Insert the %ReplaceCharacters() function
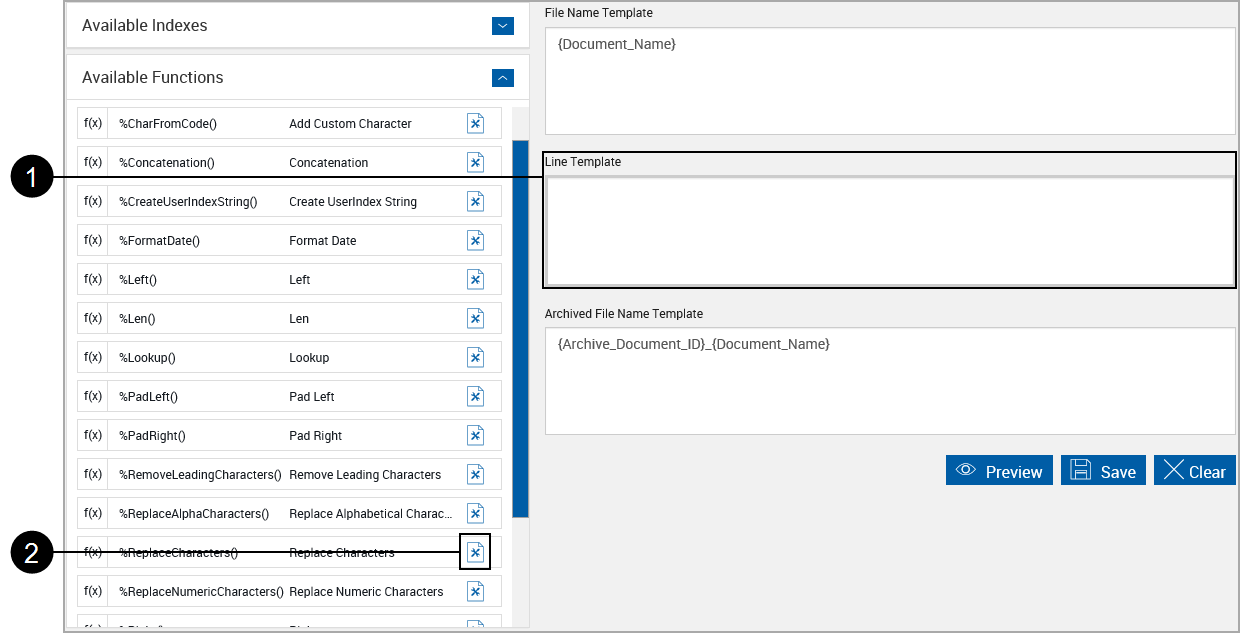 [x=476, y=551]
